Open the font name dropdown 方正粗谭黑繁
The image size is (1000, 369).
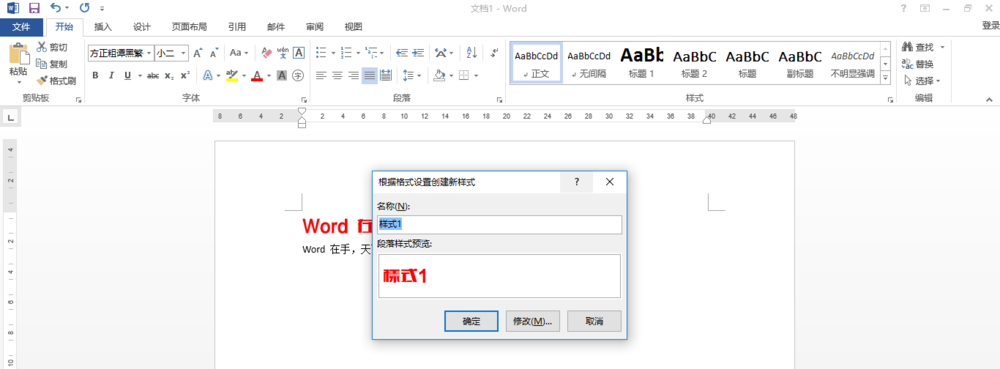pos(149,54)
